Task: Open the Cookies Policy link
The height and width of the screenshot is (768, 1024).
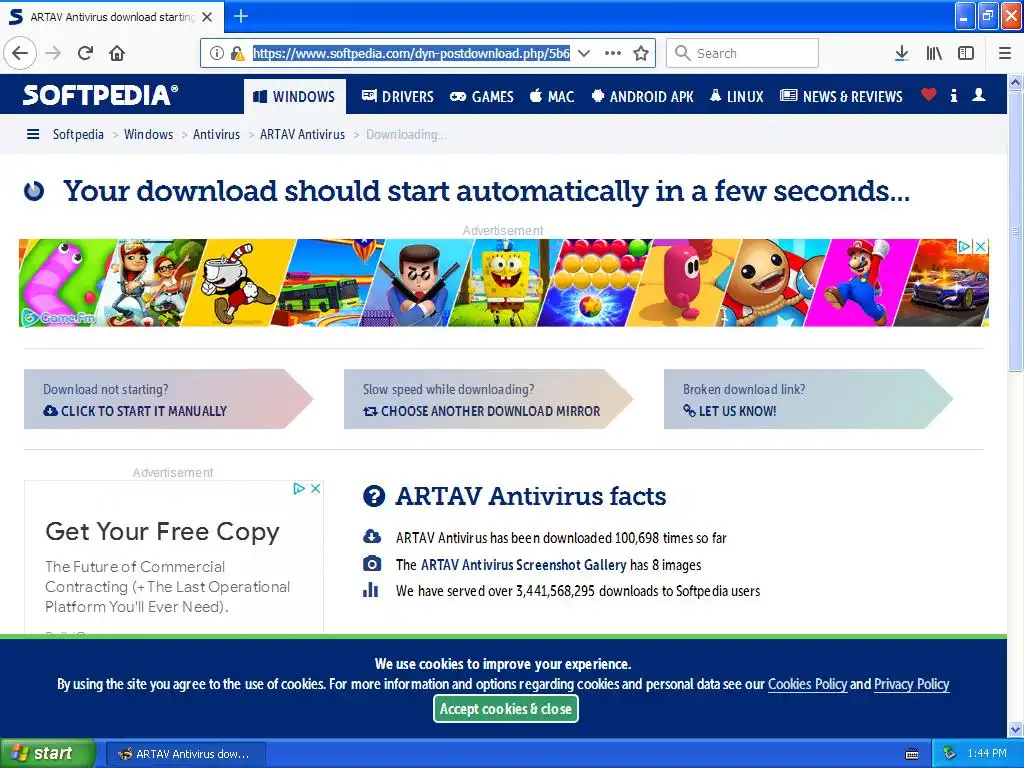Action: 807,684
